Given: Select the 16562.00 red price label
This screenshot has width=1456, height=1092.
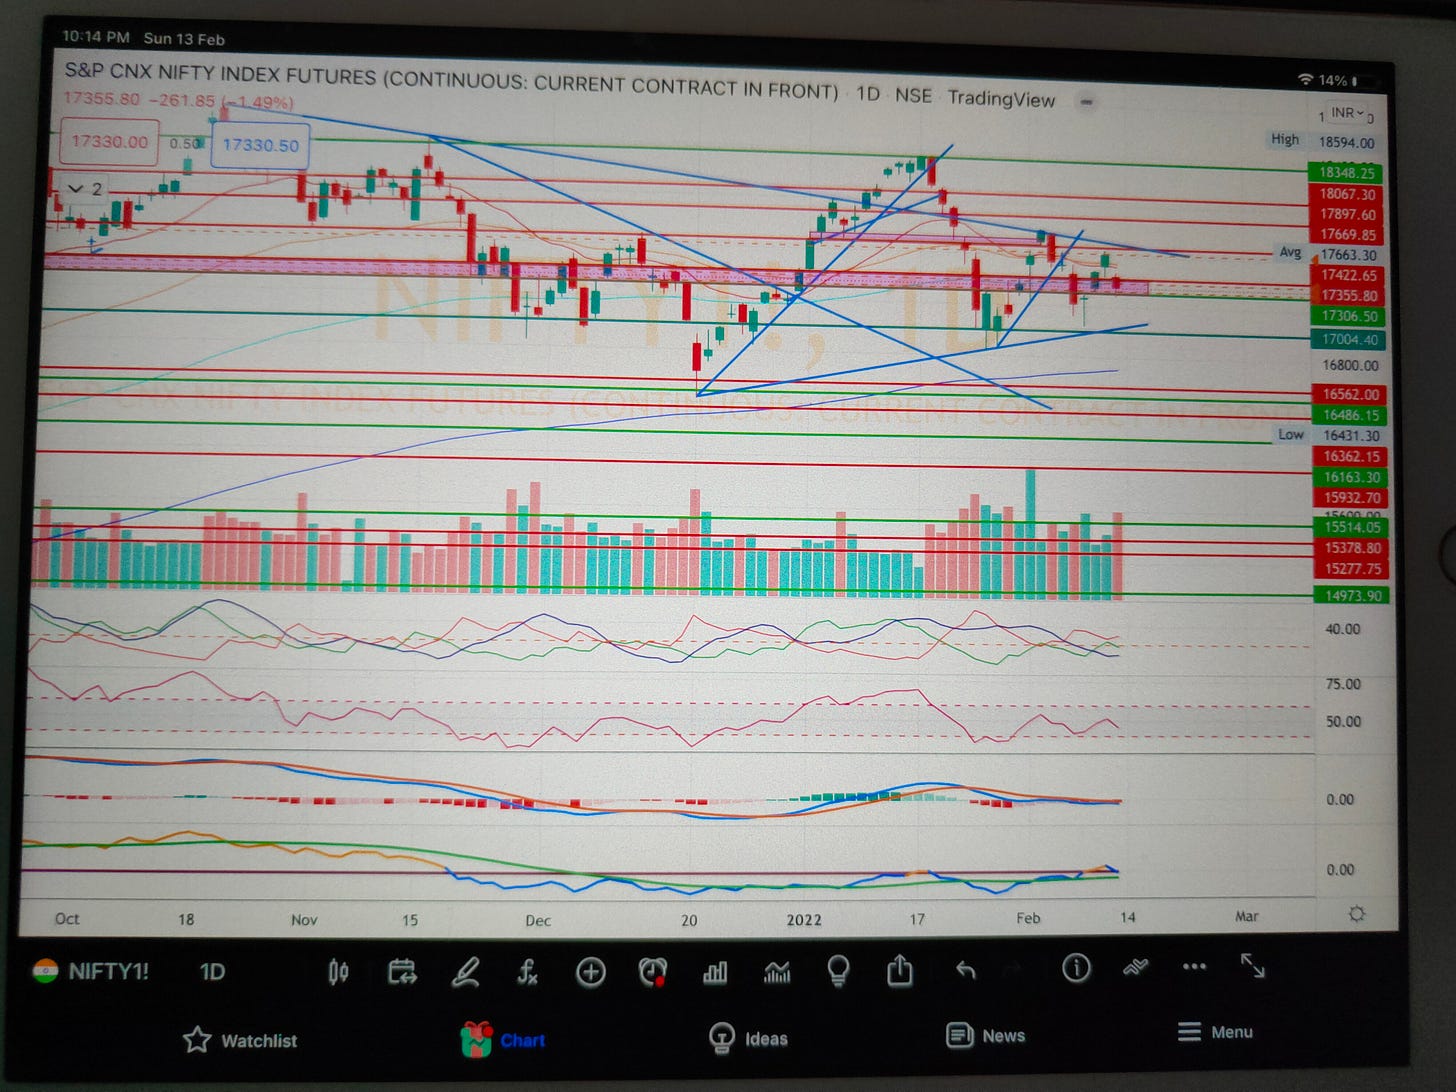Looking at the screenshot, I should tap(1350, 394).
